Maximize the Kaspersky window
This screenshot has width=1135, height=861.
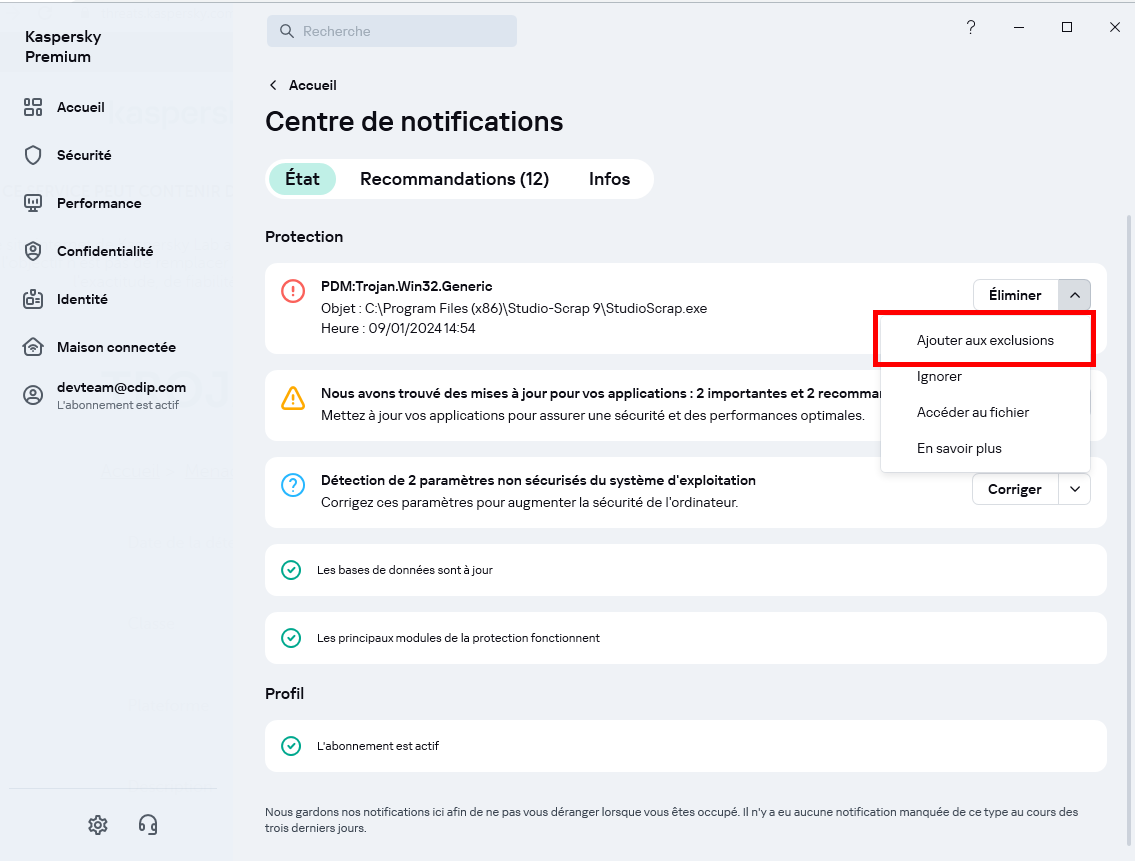coord(1066,28)
